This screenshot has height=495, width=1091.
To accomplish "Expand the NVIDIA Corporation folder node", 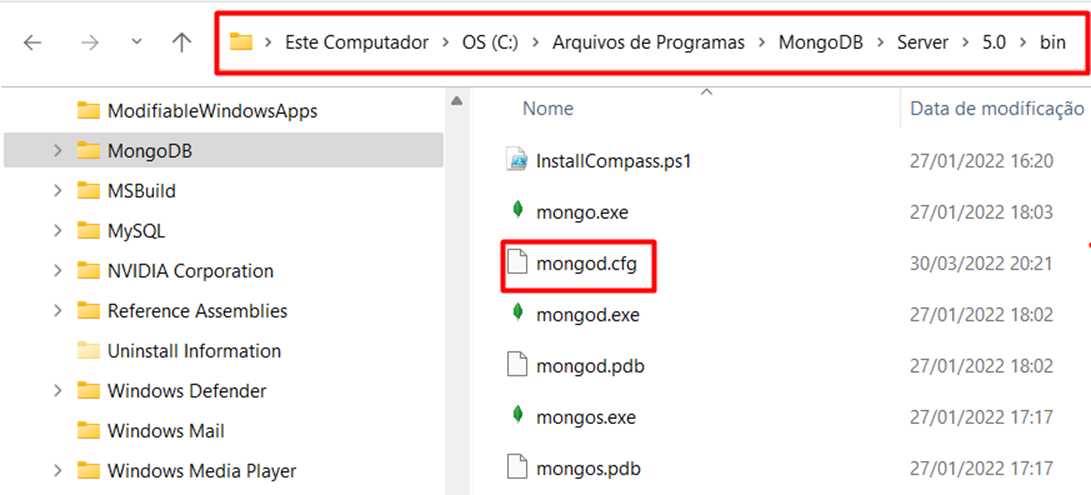I will tap(58, 271).
